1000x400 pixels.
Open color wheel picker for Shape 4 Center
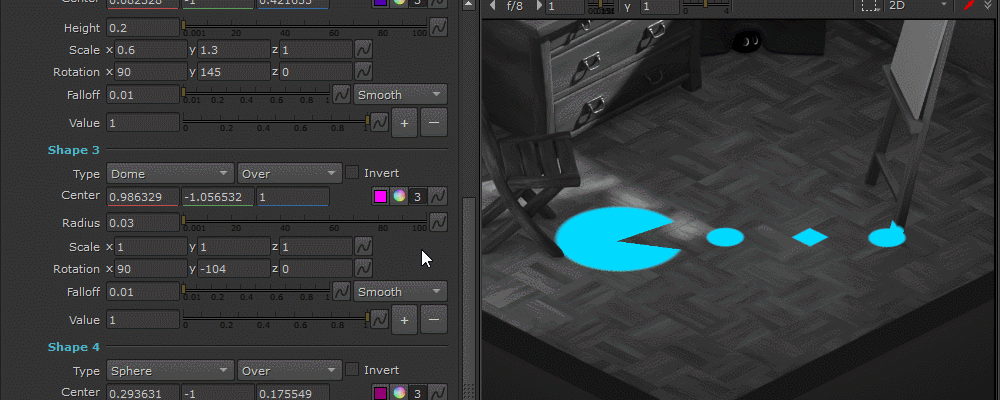(399, 392)
